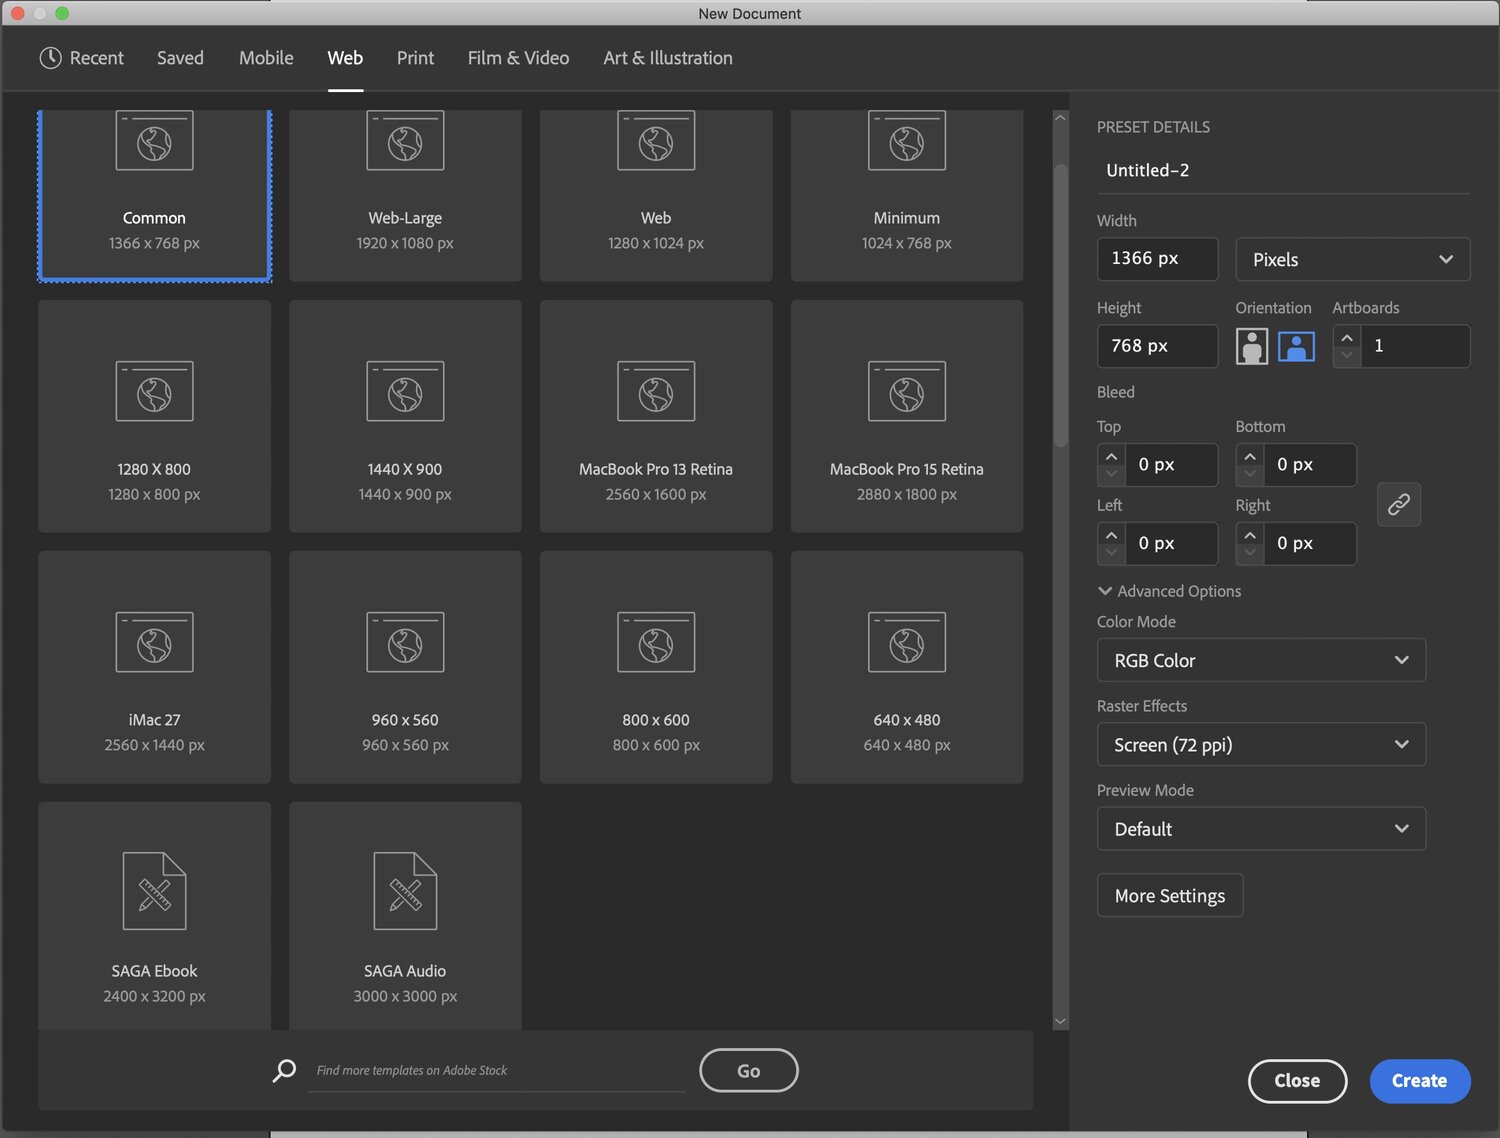Choose the MacBook Pro 13 Retina preset icon
The width and height of the screenshot is (1500, 1138).
[x=656, y=391]
